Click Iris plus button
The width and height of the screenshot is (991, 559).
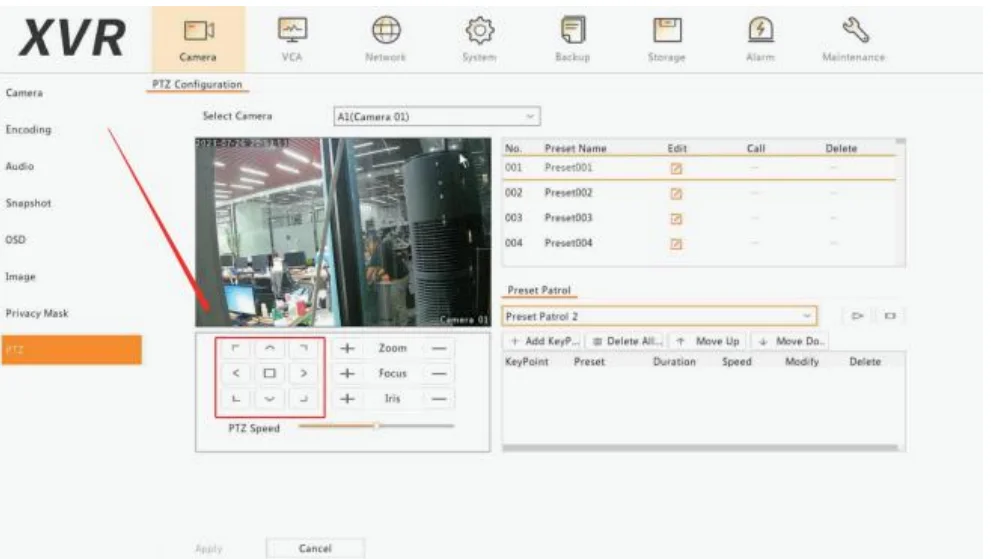pyautogui.click(x=347, y=399)
